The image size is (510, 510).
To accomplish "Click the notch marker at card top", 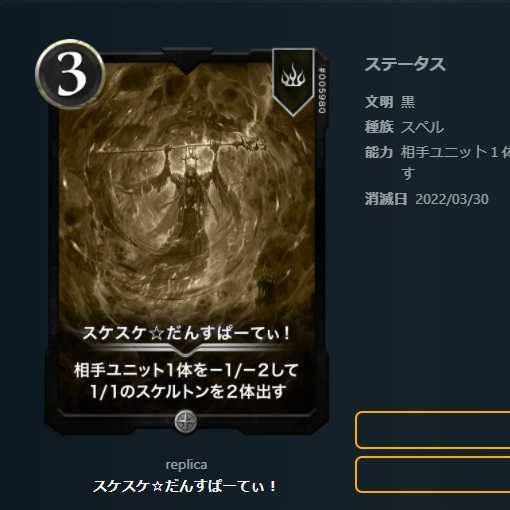I will (x=187, y=60).
